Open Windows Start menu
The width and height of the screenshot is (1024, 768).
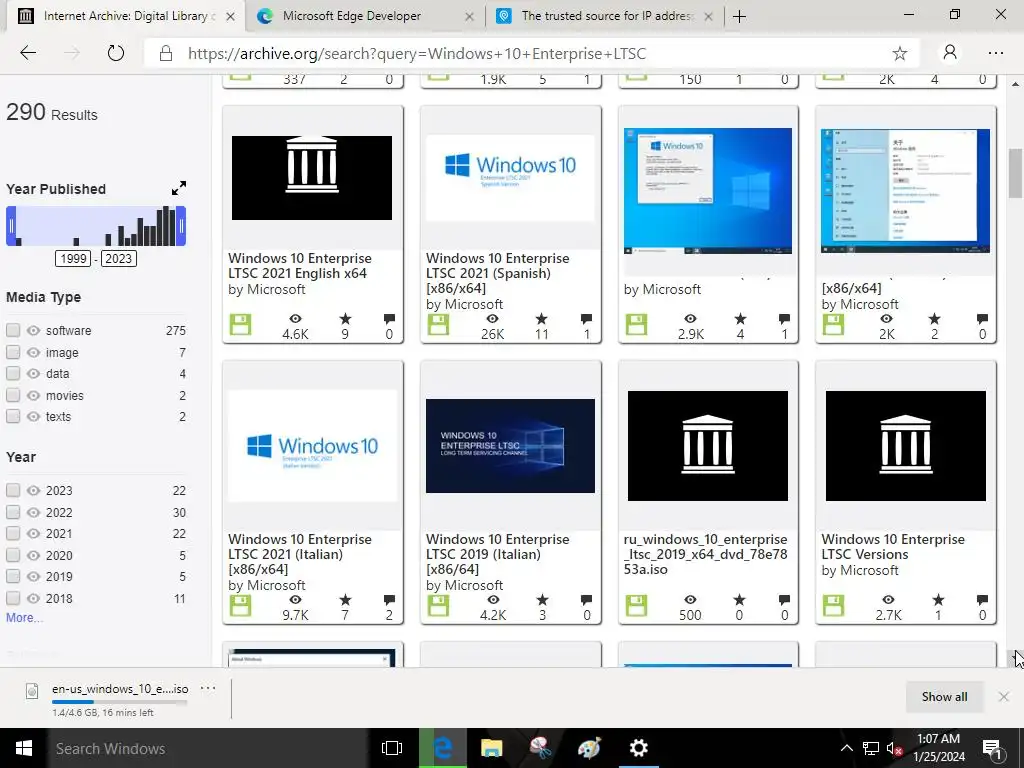click(24, 748)
